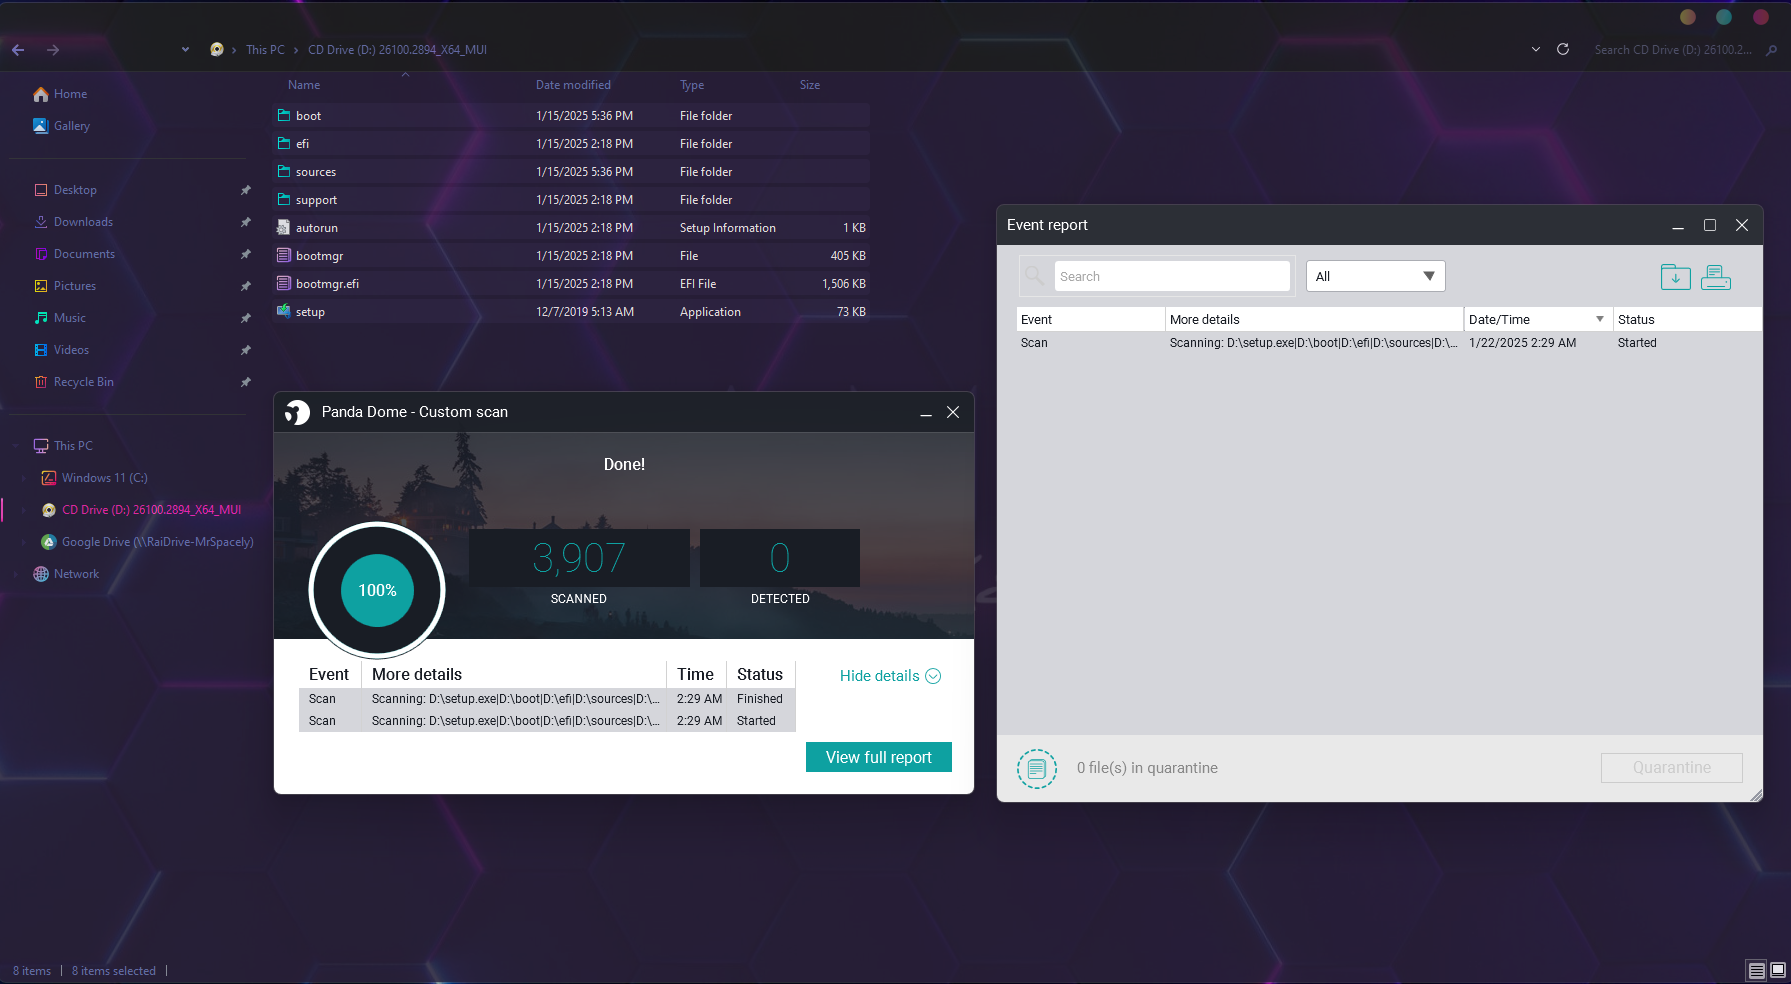1791x984 pixels.
Task: Expand the Windows 11 (C:) drive node
Action: click(24, 478)
